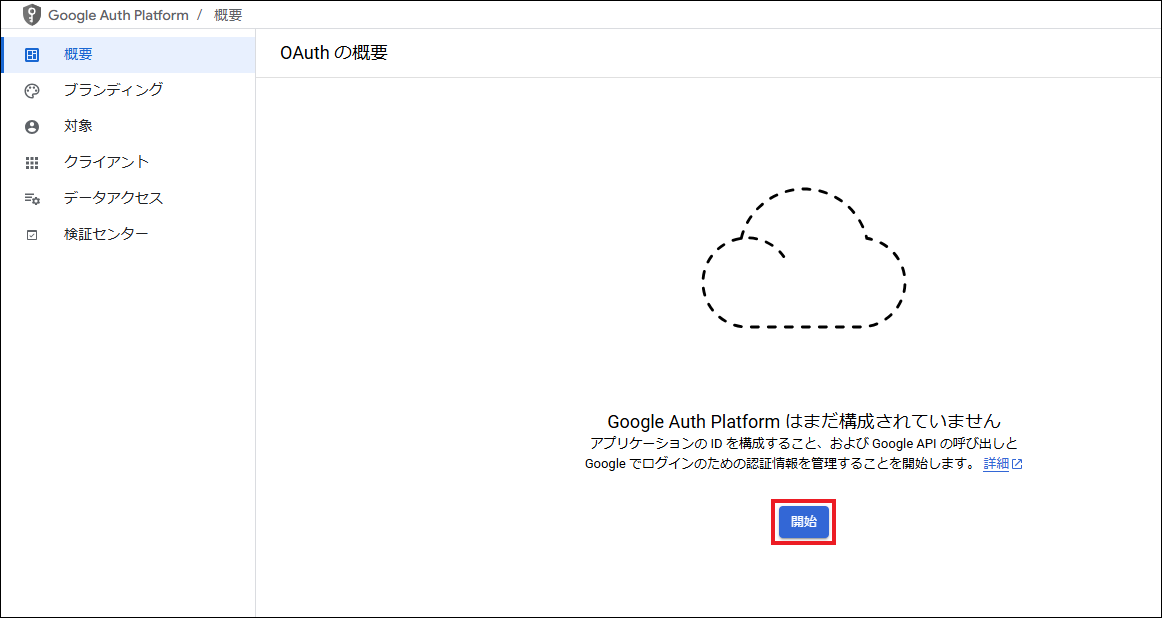Go to the ブランディング menu label

point(113,90)
